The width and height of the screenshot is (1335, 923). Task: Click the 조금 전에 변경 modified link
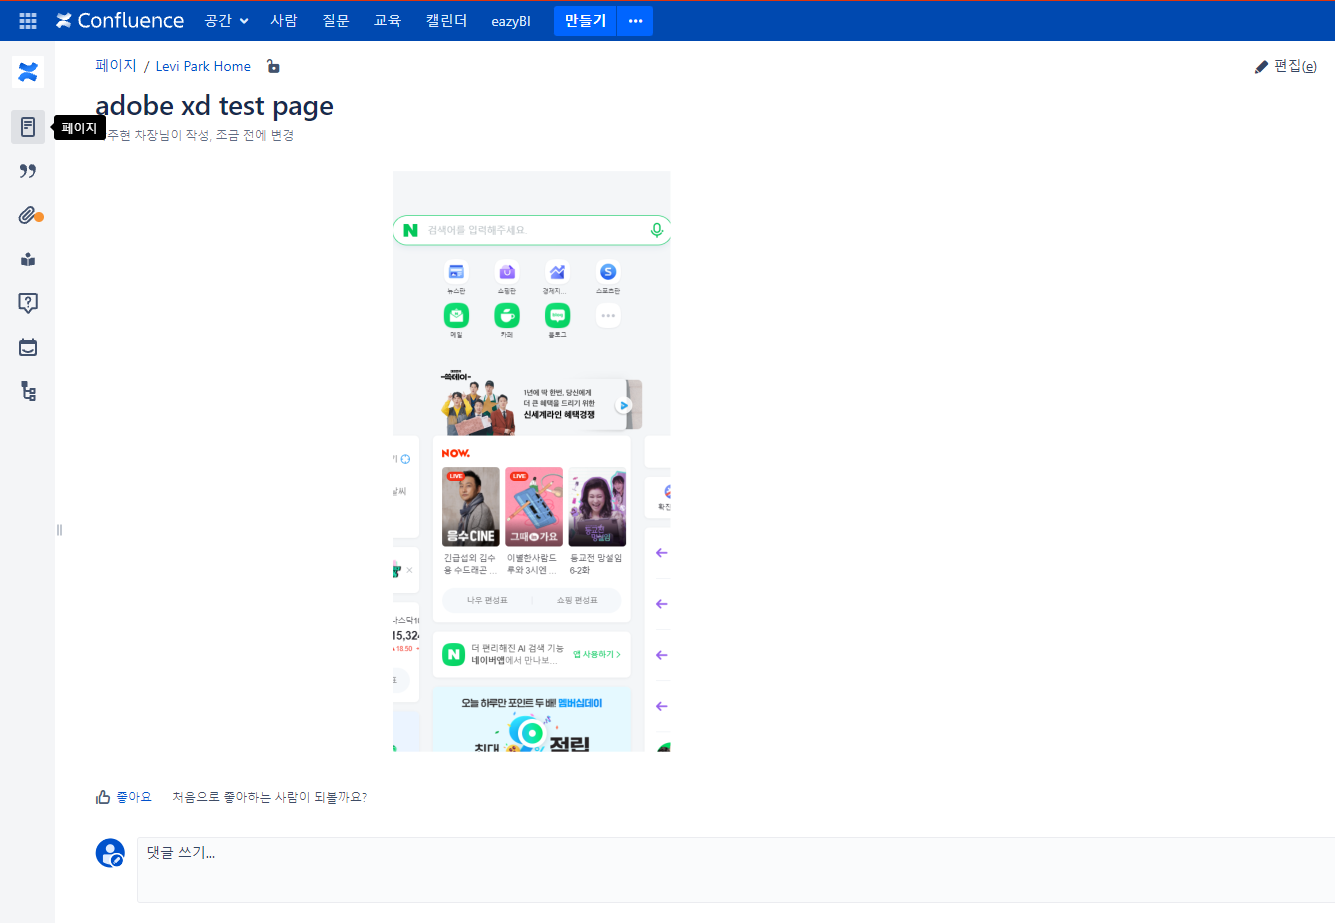(254, 135)
